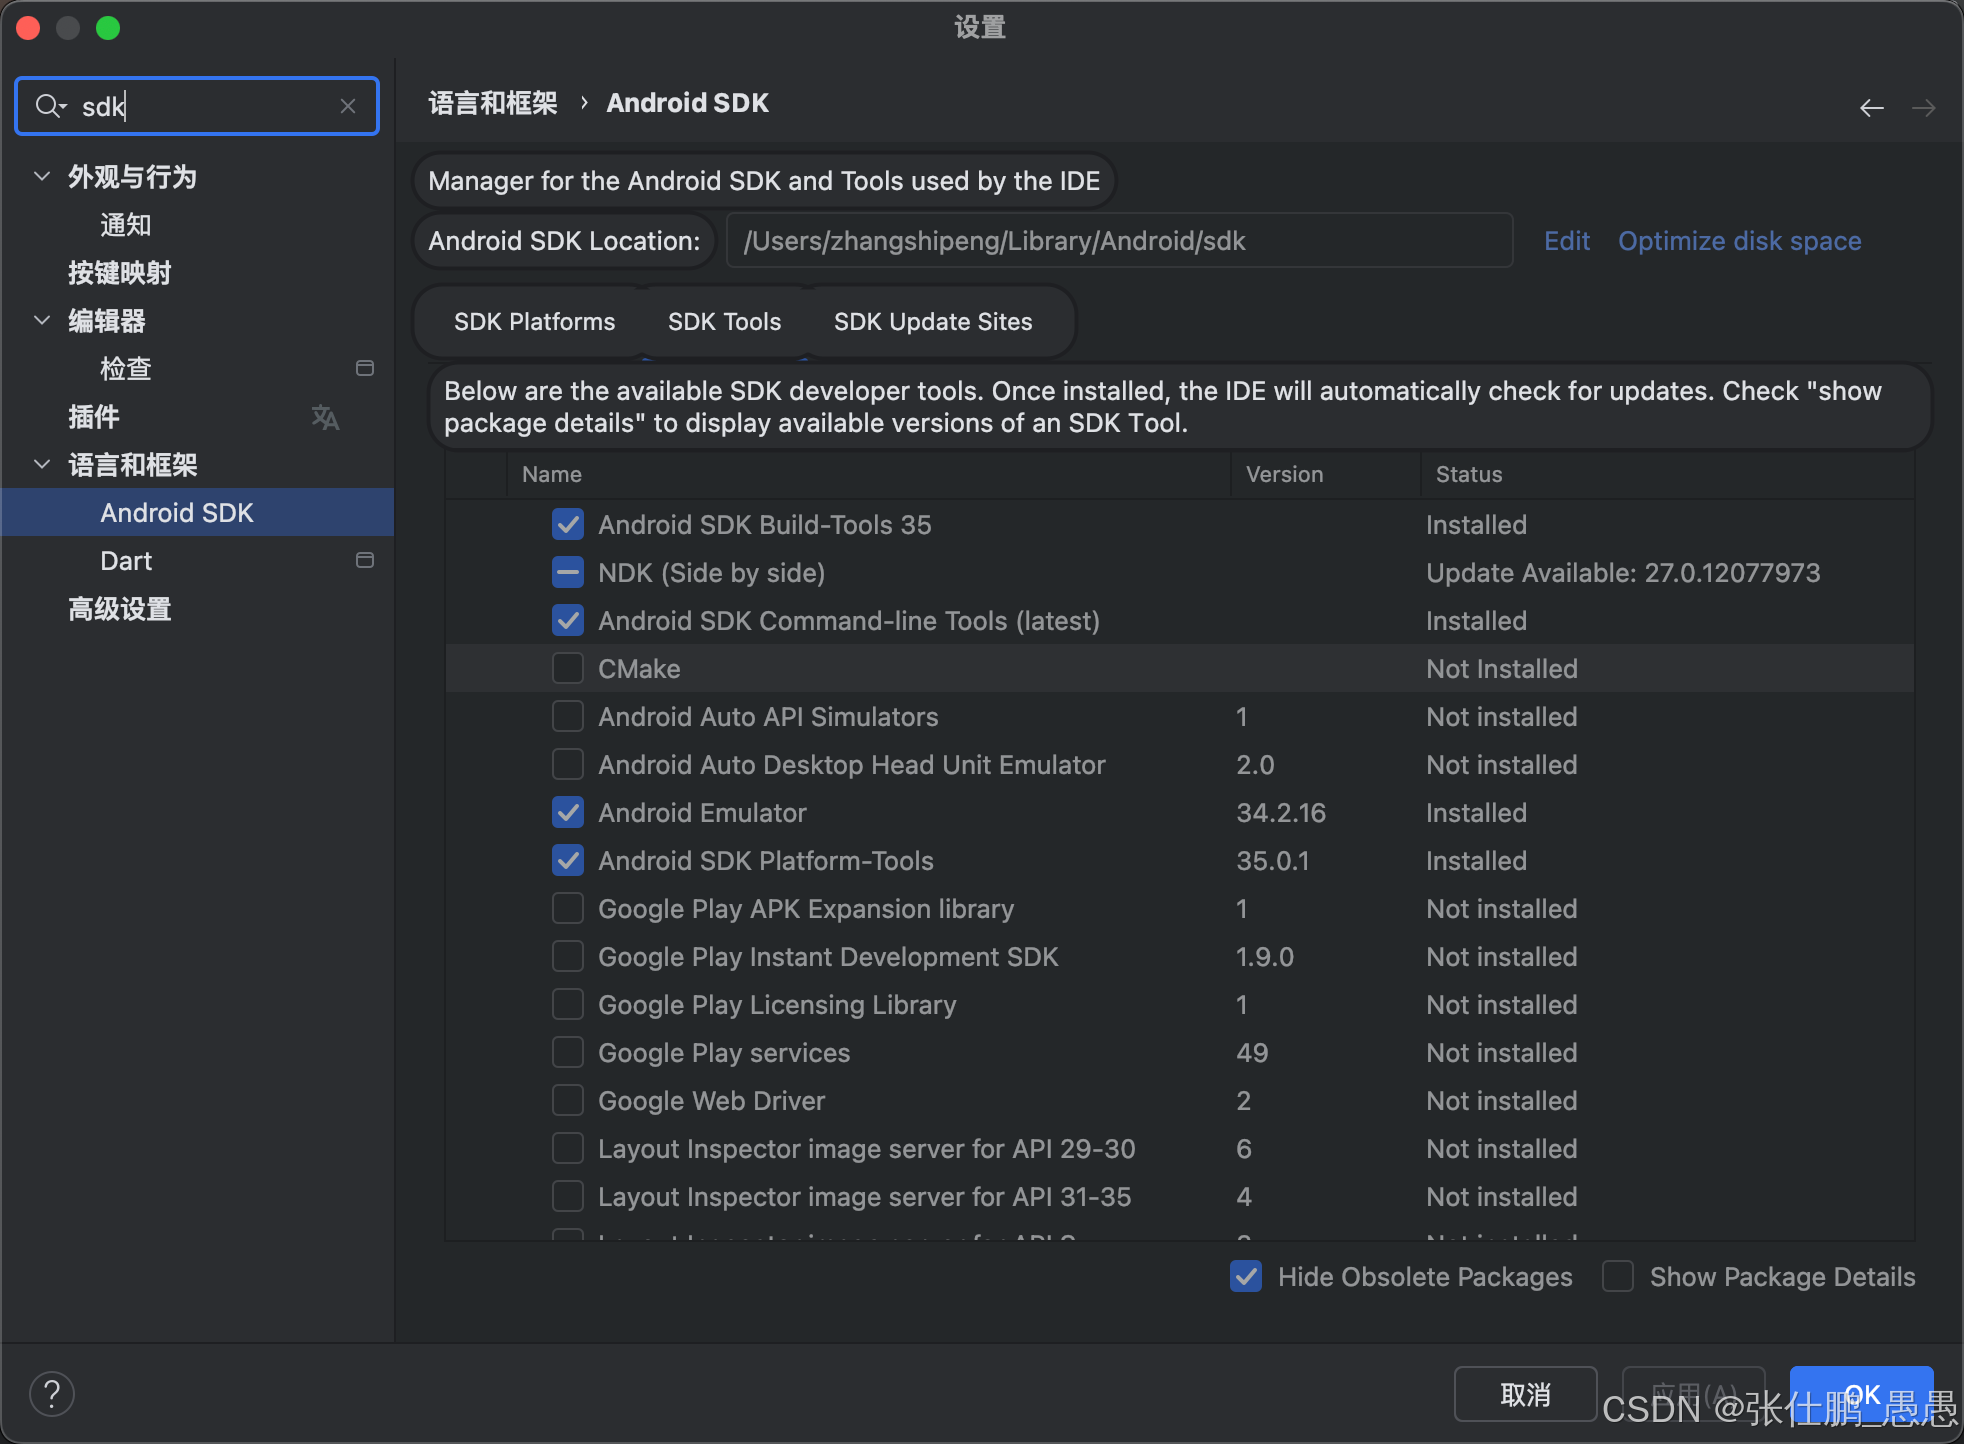This screenshot has width=1964, height=1444.
Task: Click the project-level icon next to 检查
Action: (x=365, y=368)
